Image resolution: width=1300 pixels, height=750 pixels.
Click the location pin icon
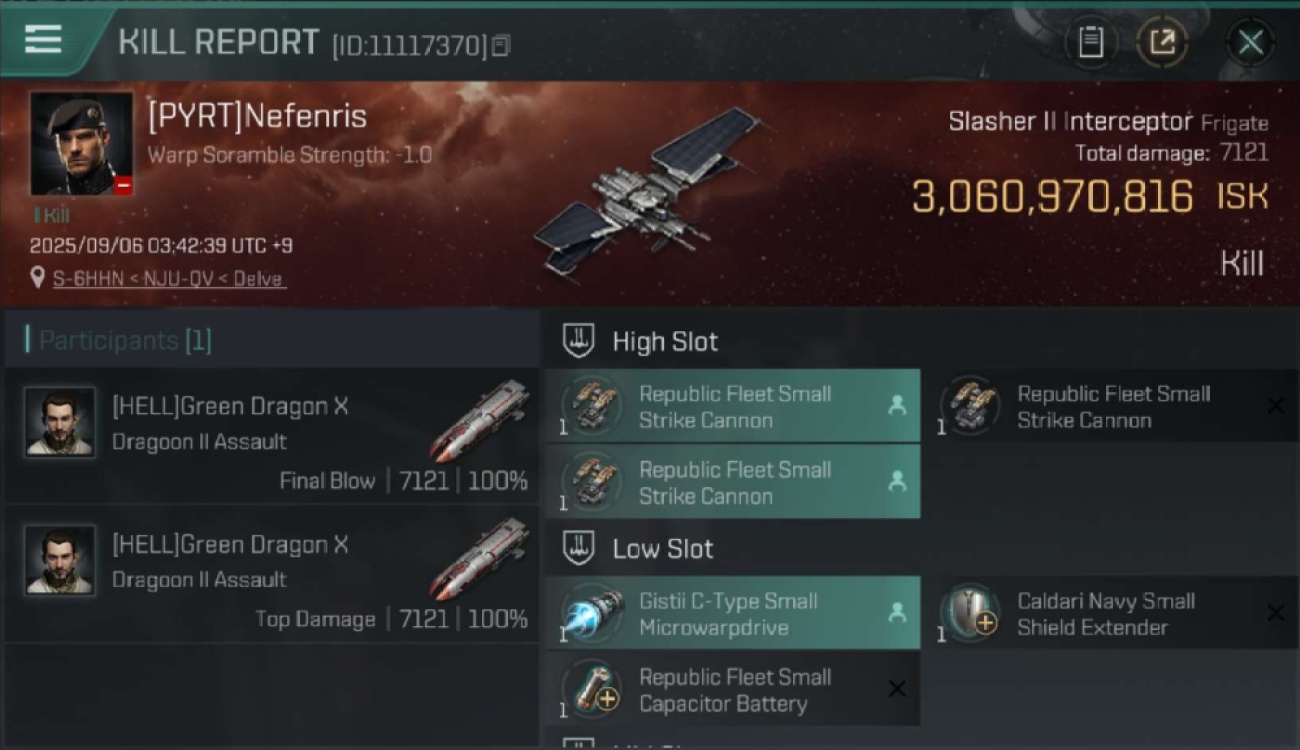[x=38, y=278]
